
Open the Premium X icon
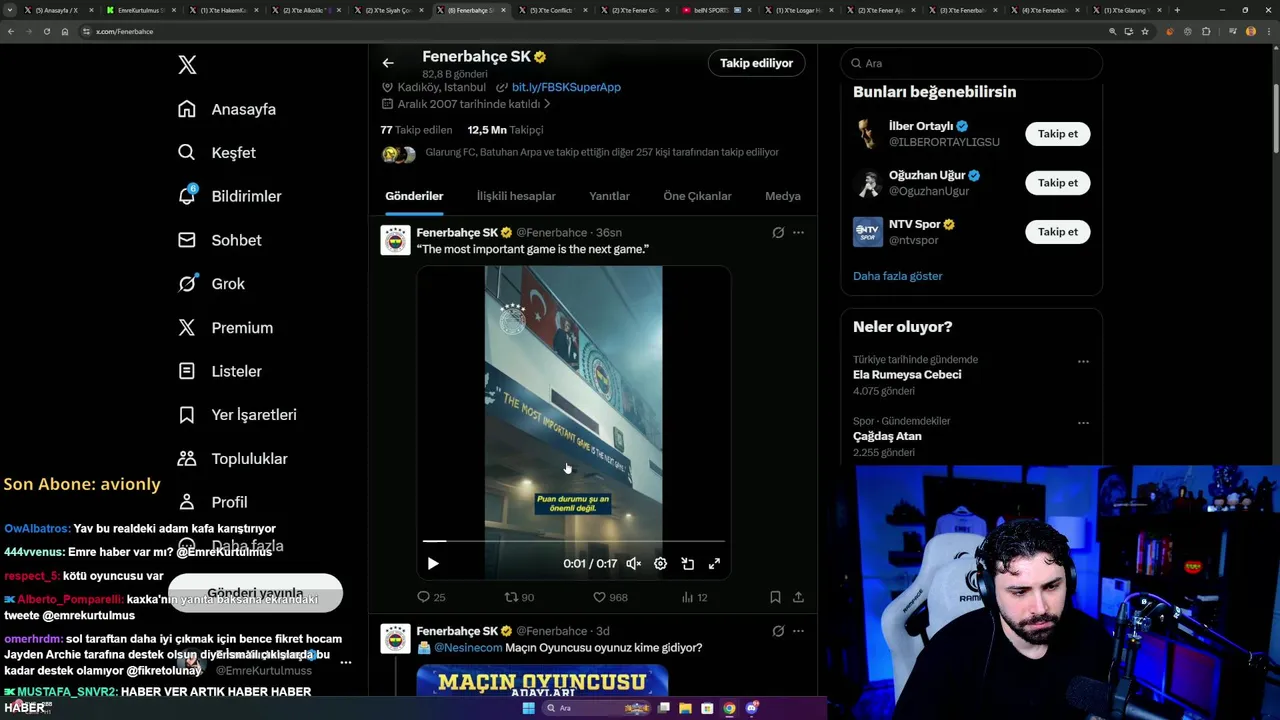[x=187, y=327]
